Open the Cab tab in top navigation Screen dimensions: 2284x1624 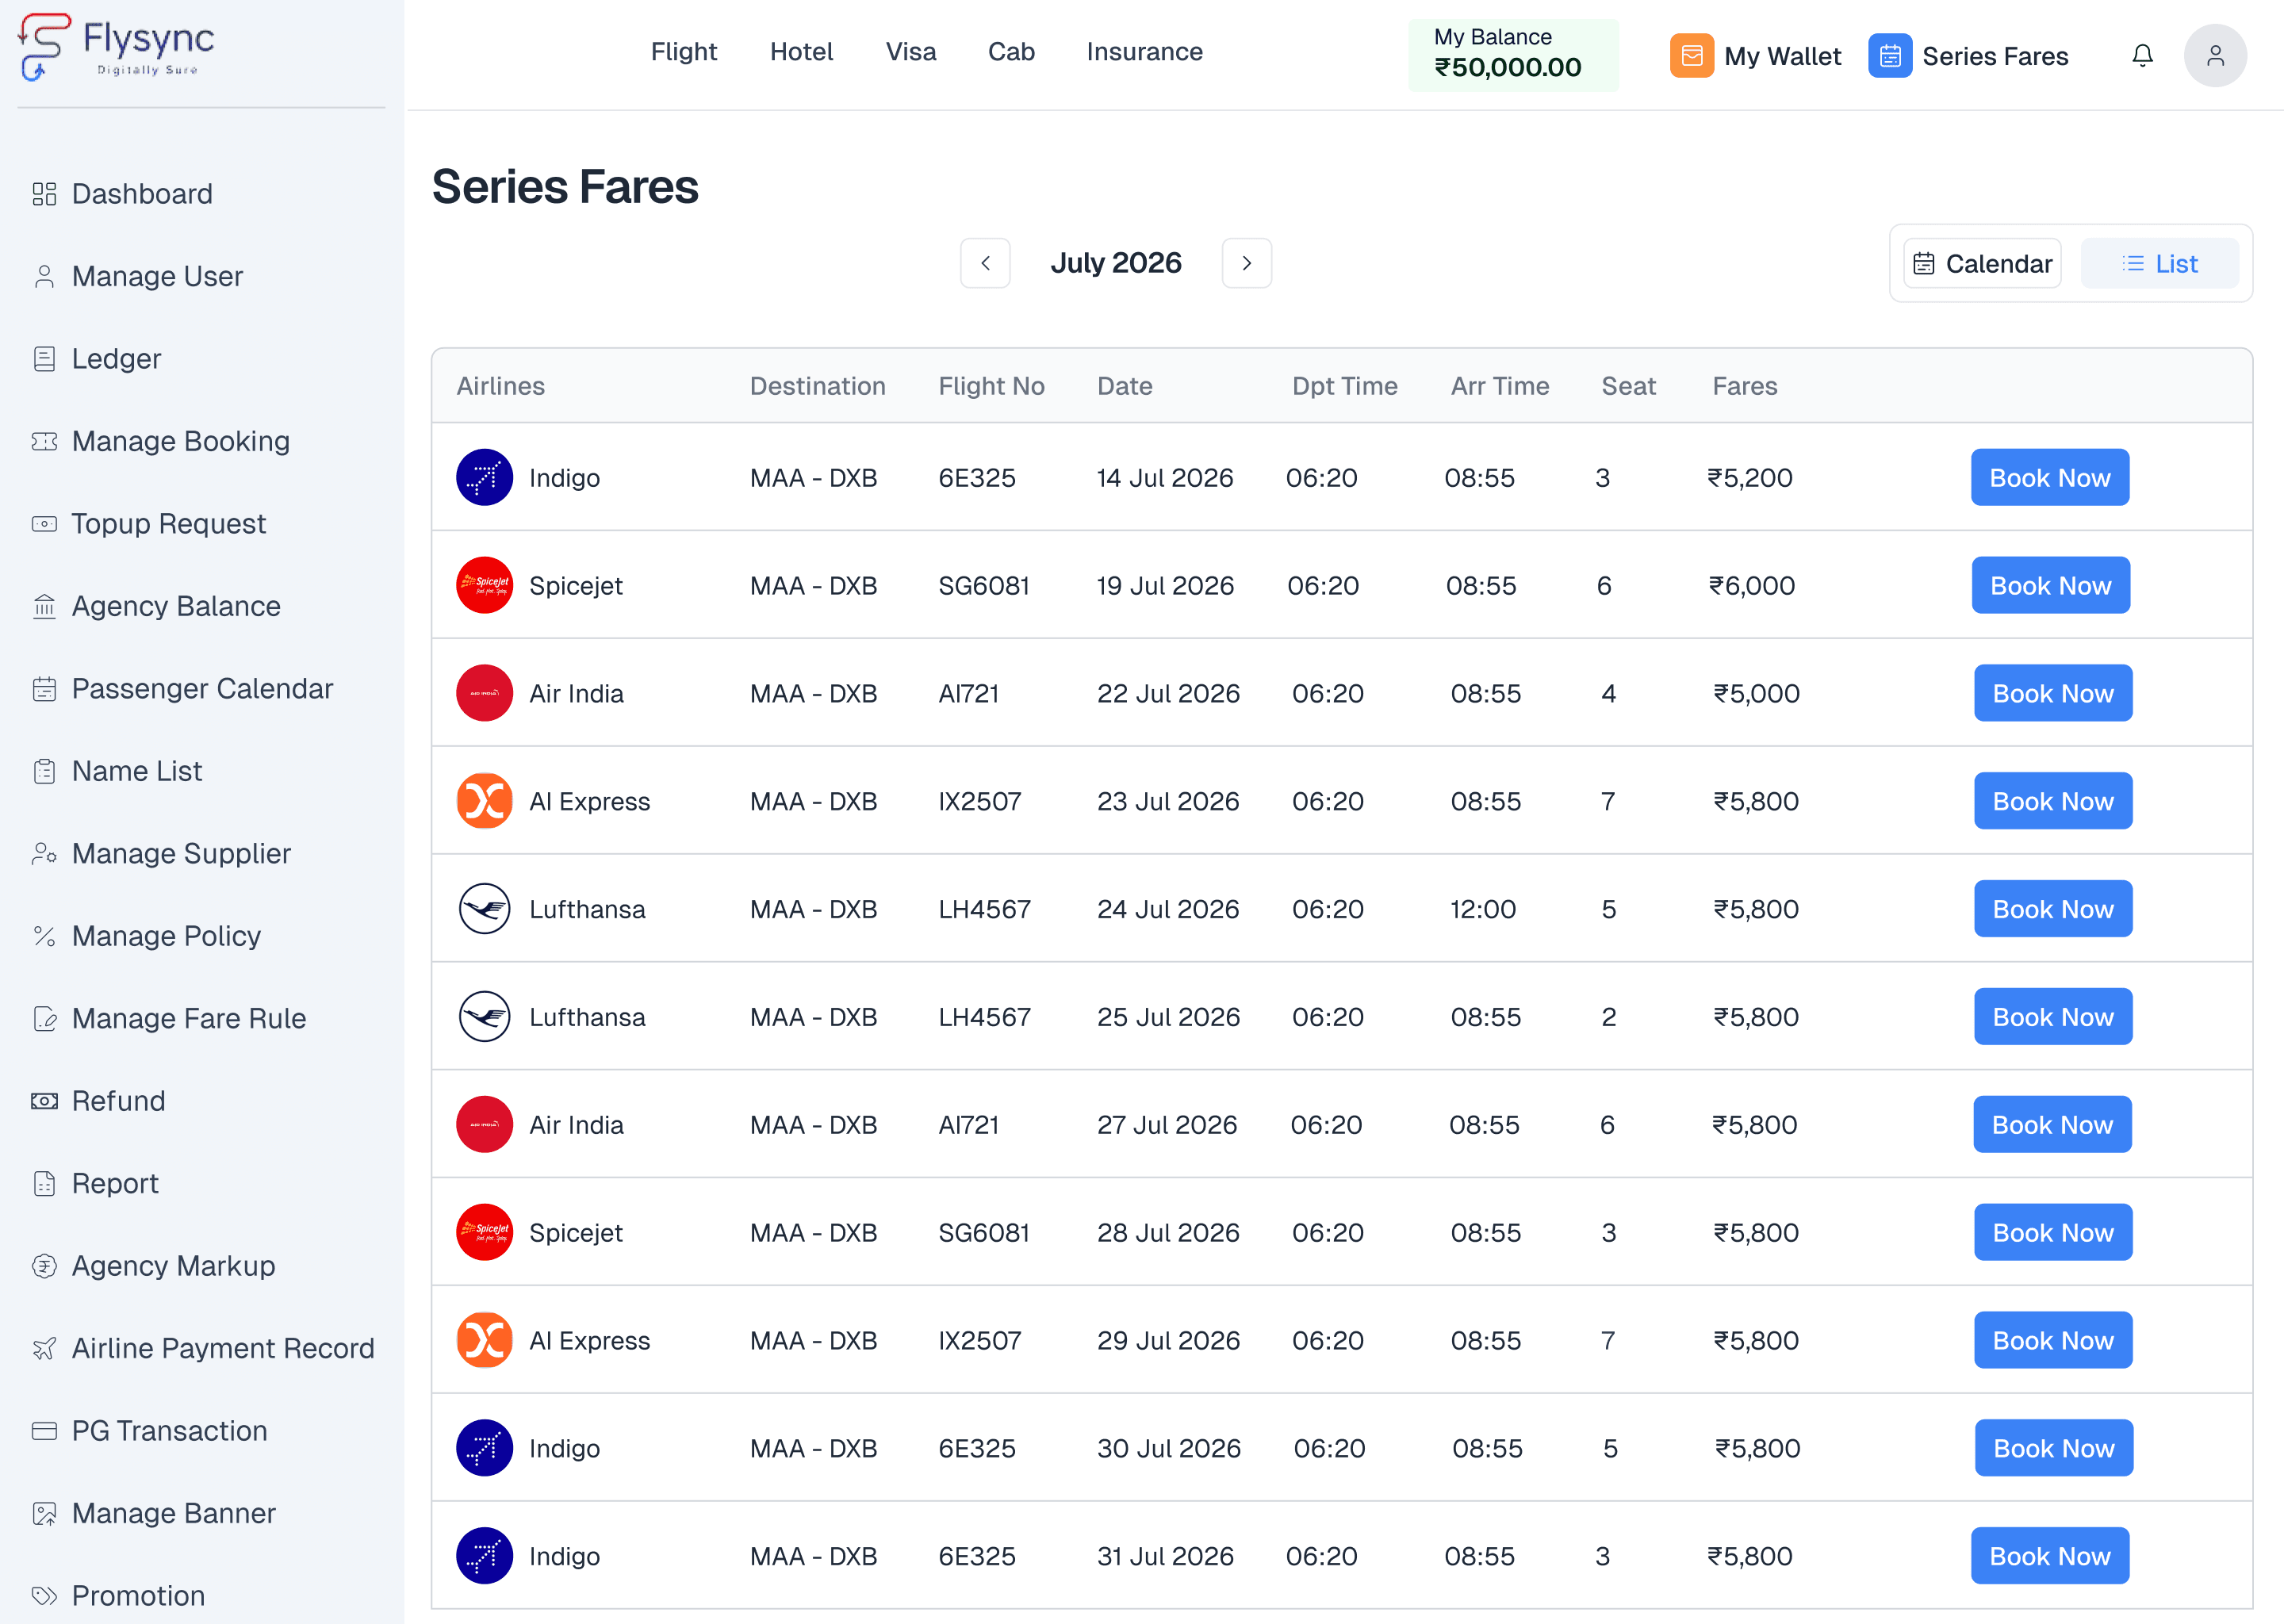click(1011, 52)
